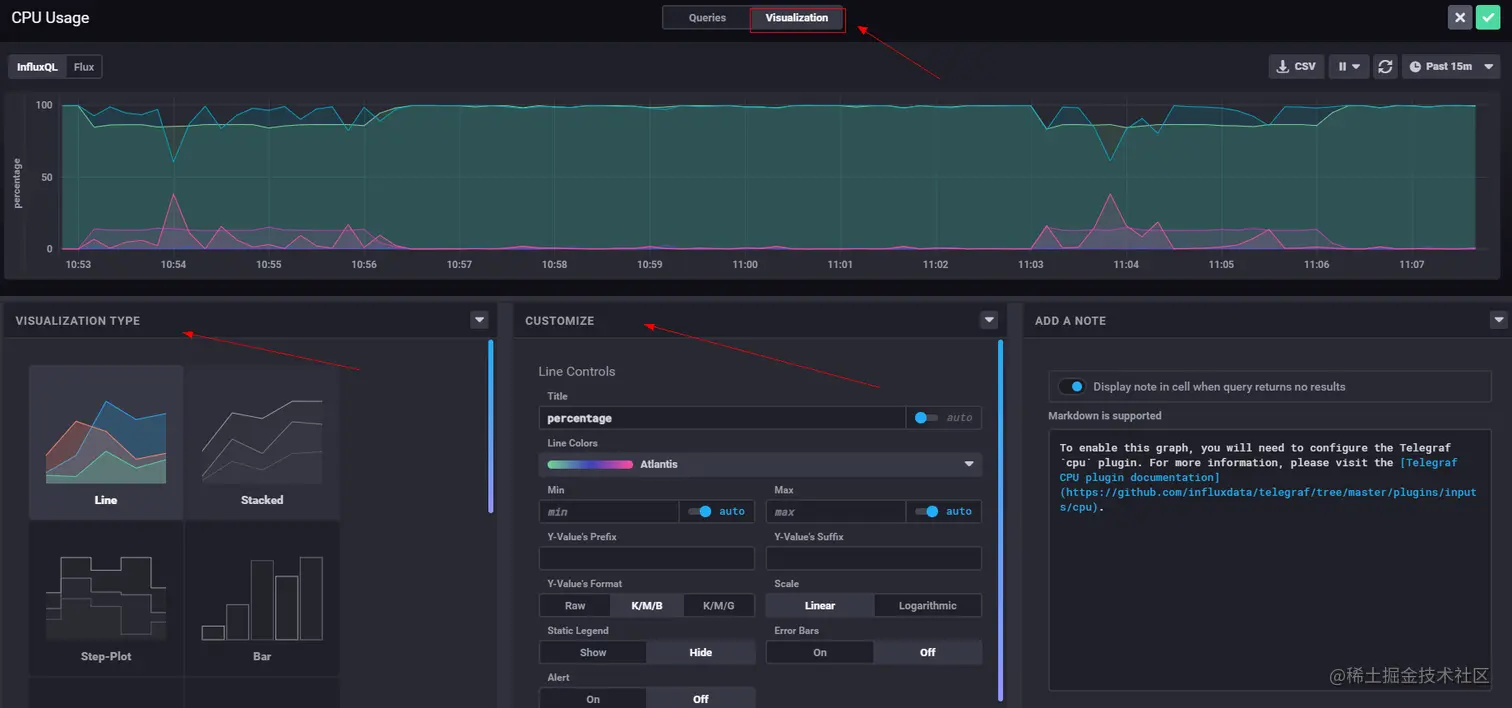Set Static Legend to Show
Screen dimensions: 1512x708
(x=593, y=652)
